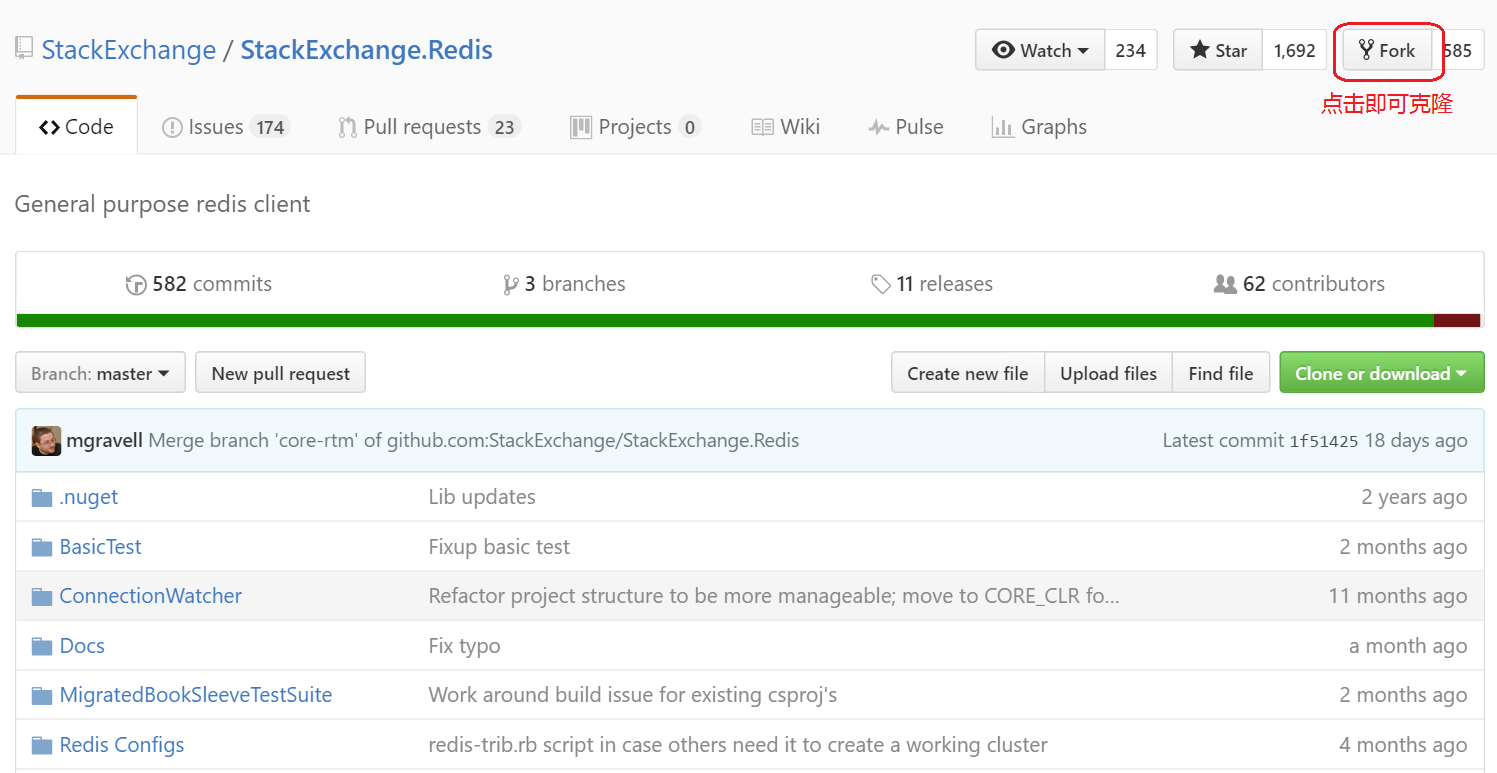Viewport: 1497px width, 773px height.
Task: Click the repository book icon beside StackExchange
Action: [24, 49]
